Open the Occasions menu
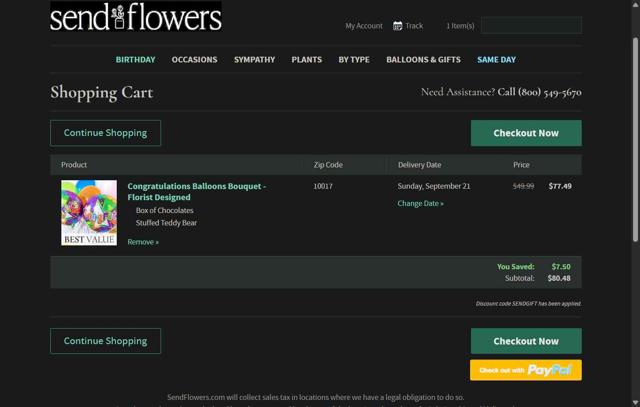This screenshot has height=407, width=640. [194, 60]
